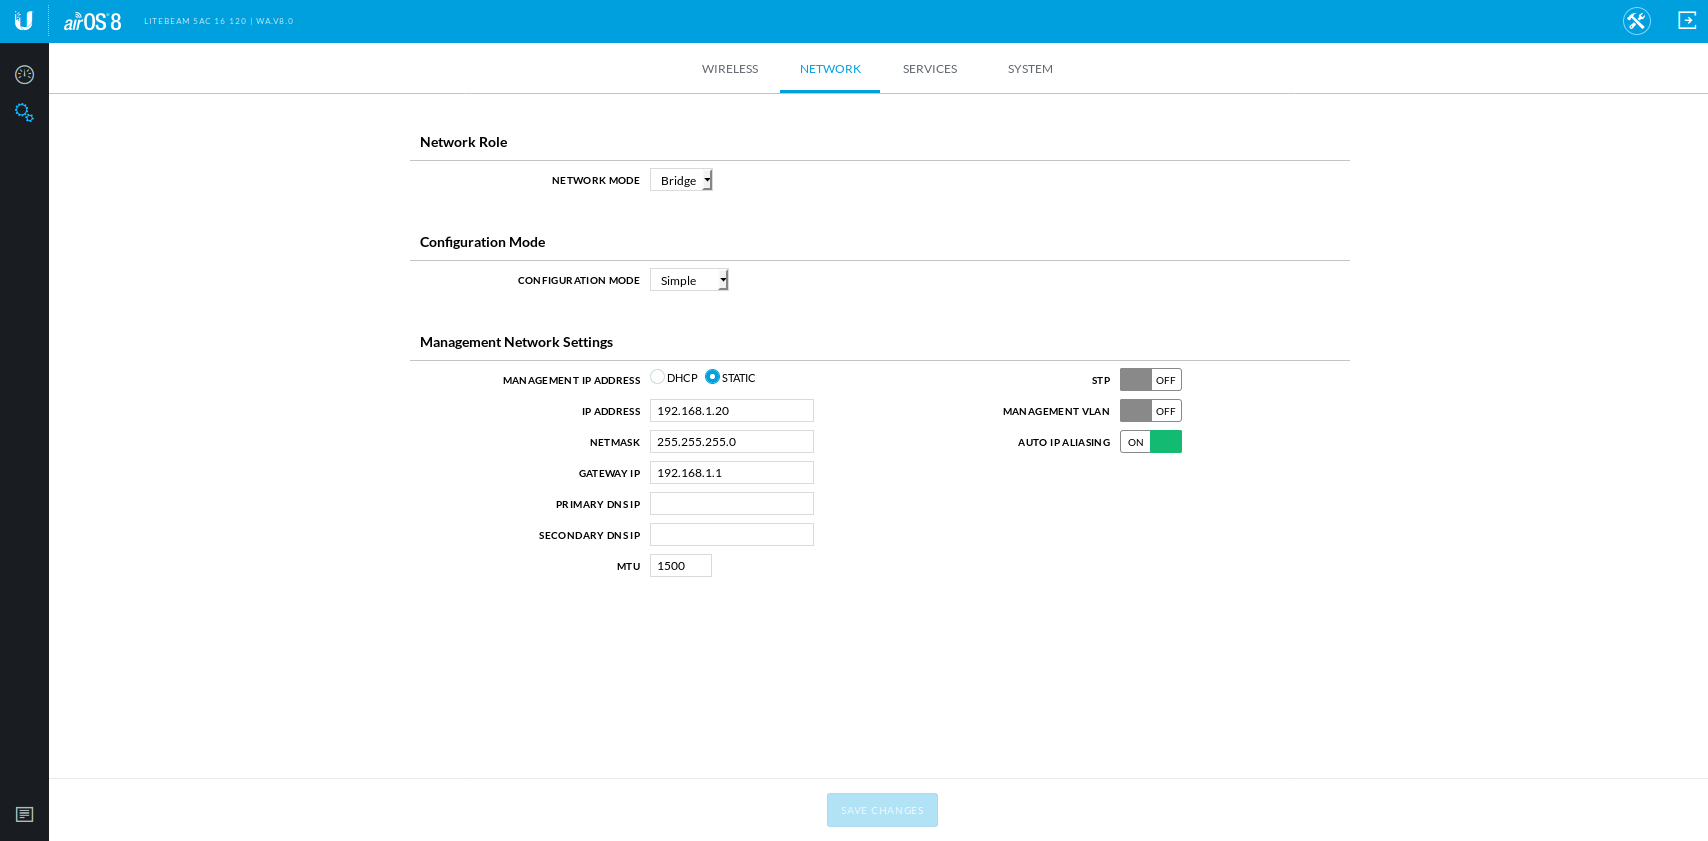
Task: Click the Network Role heading
Action: click(x=463, y=142)
